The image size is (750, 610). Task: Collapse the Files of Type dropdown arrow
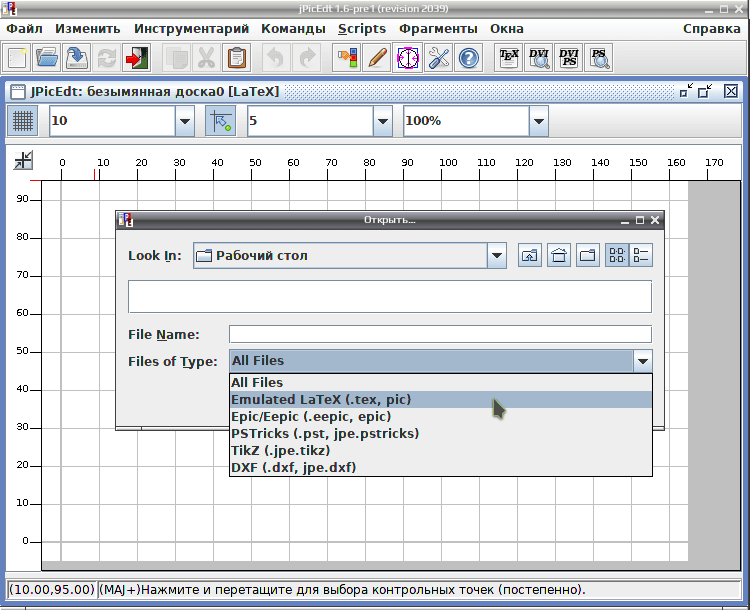[x=643, y=361]
